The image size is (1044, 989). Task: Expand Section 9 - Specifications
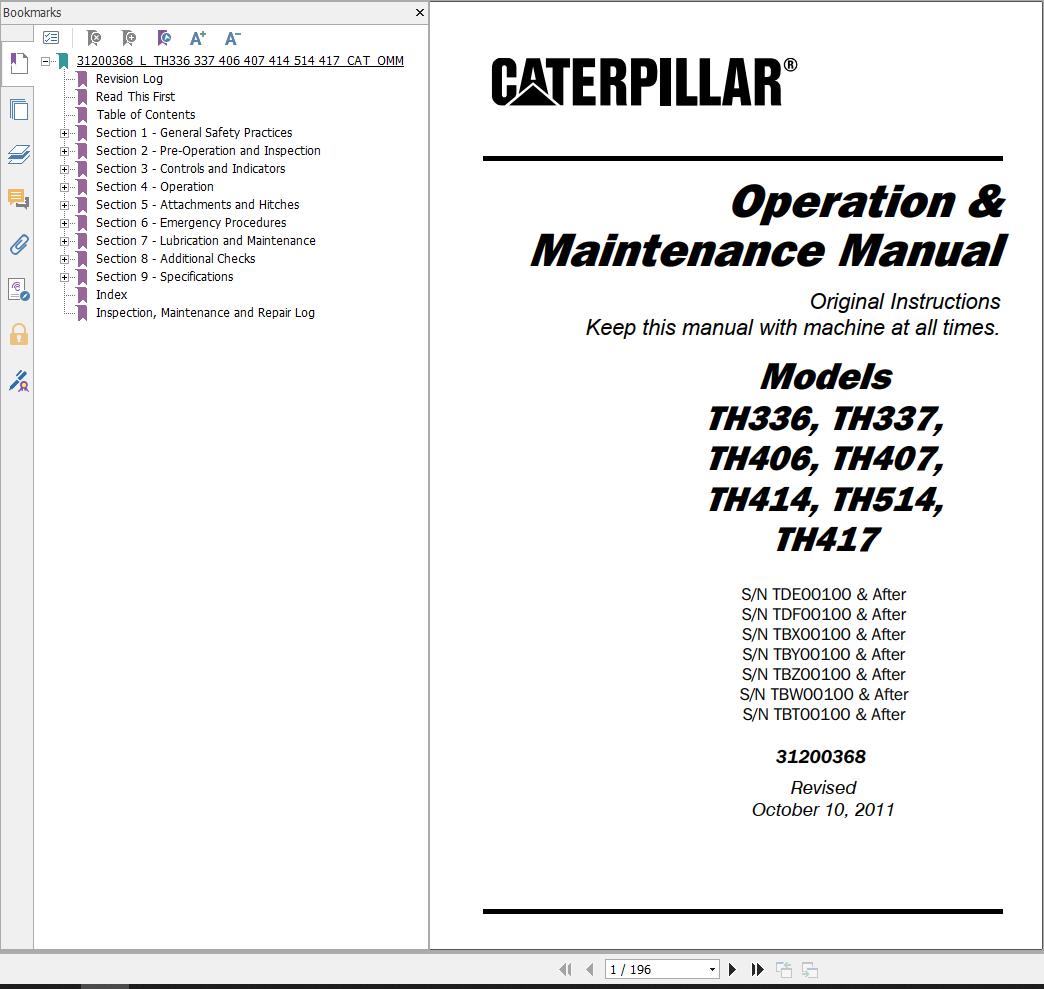coord(65,277)
